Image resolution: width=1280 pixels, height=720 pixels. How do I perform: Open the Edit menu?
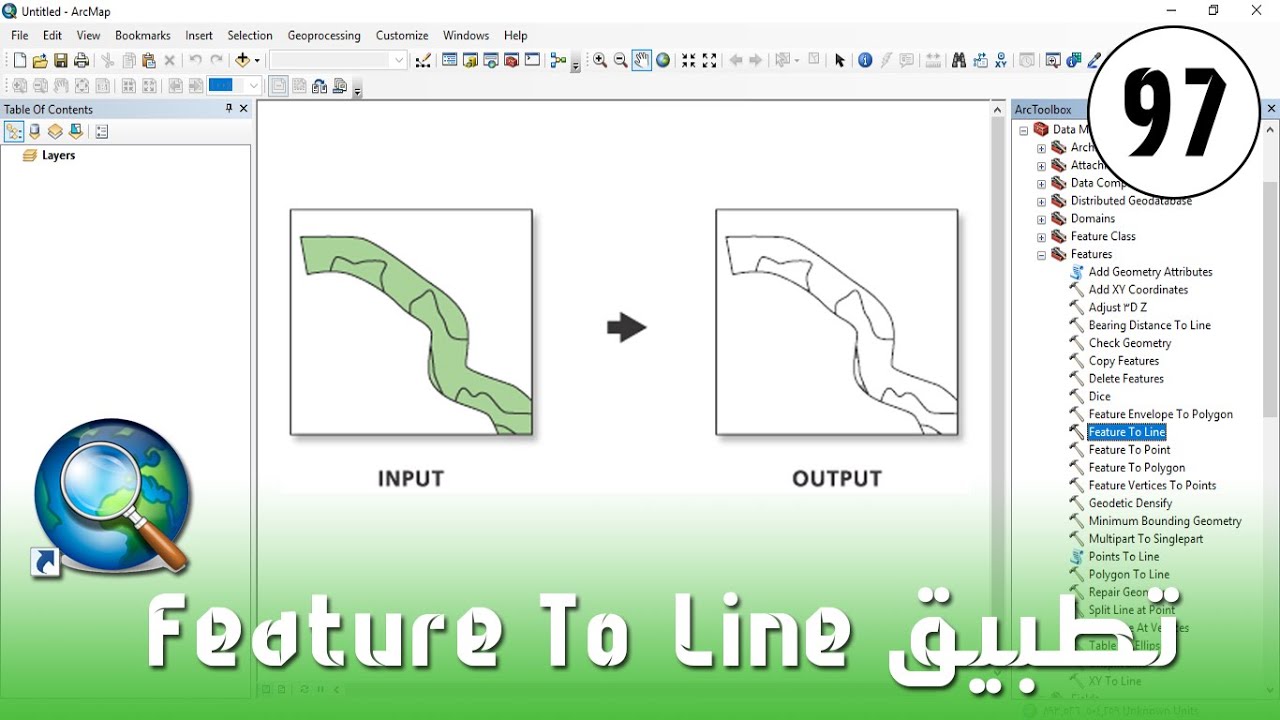click(x=52, y=35)
